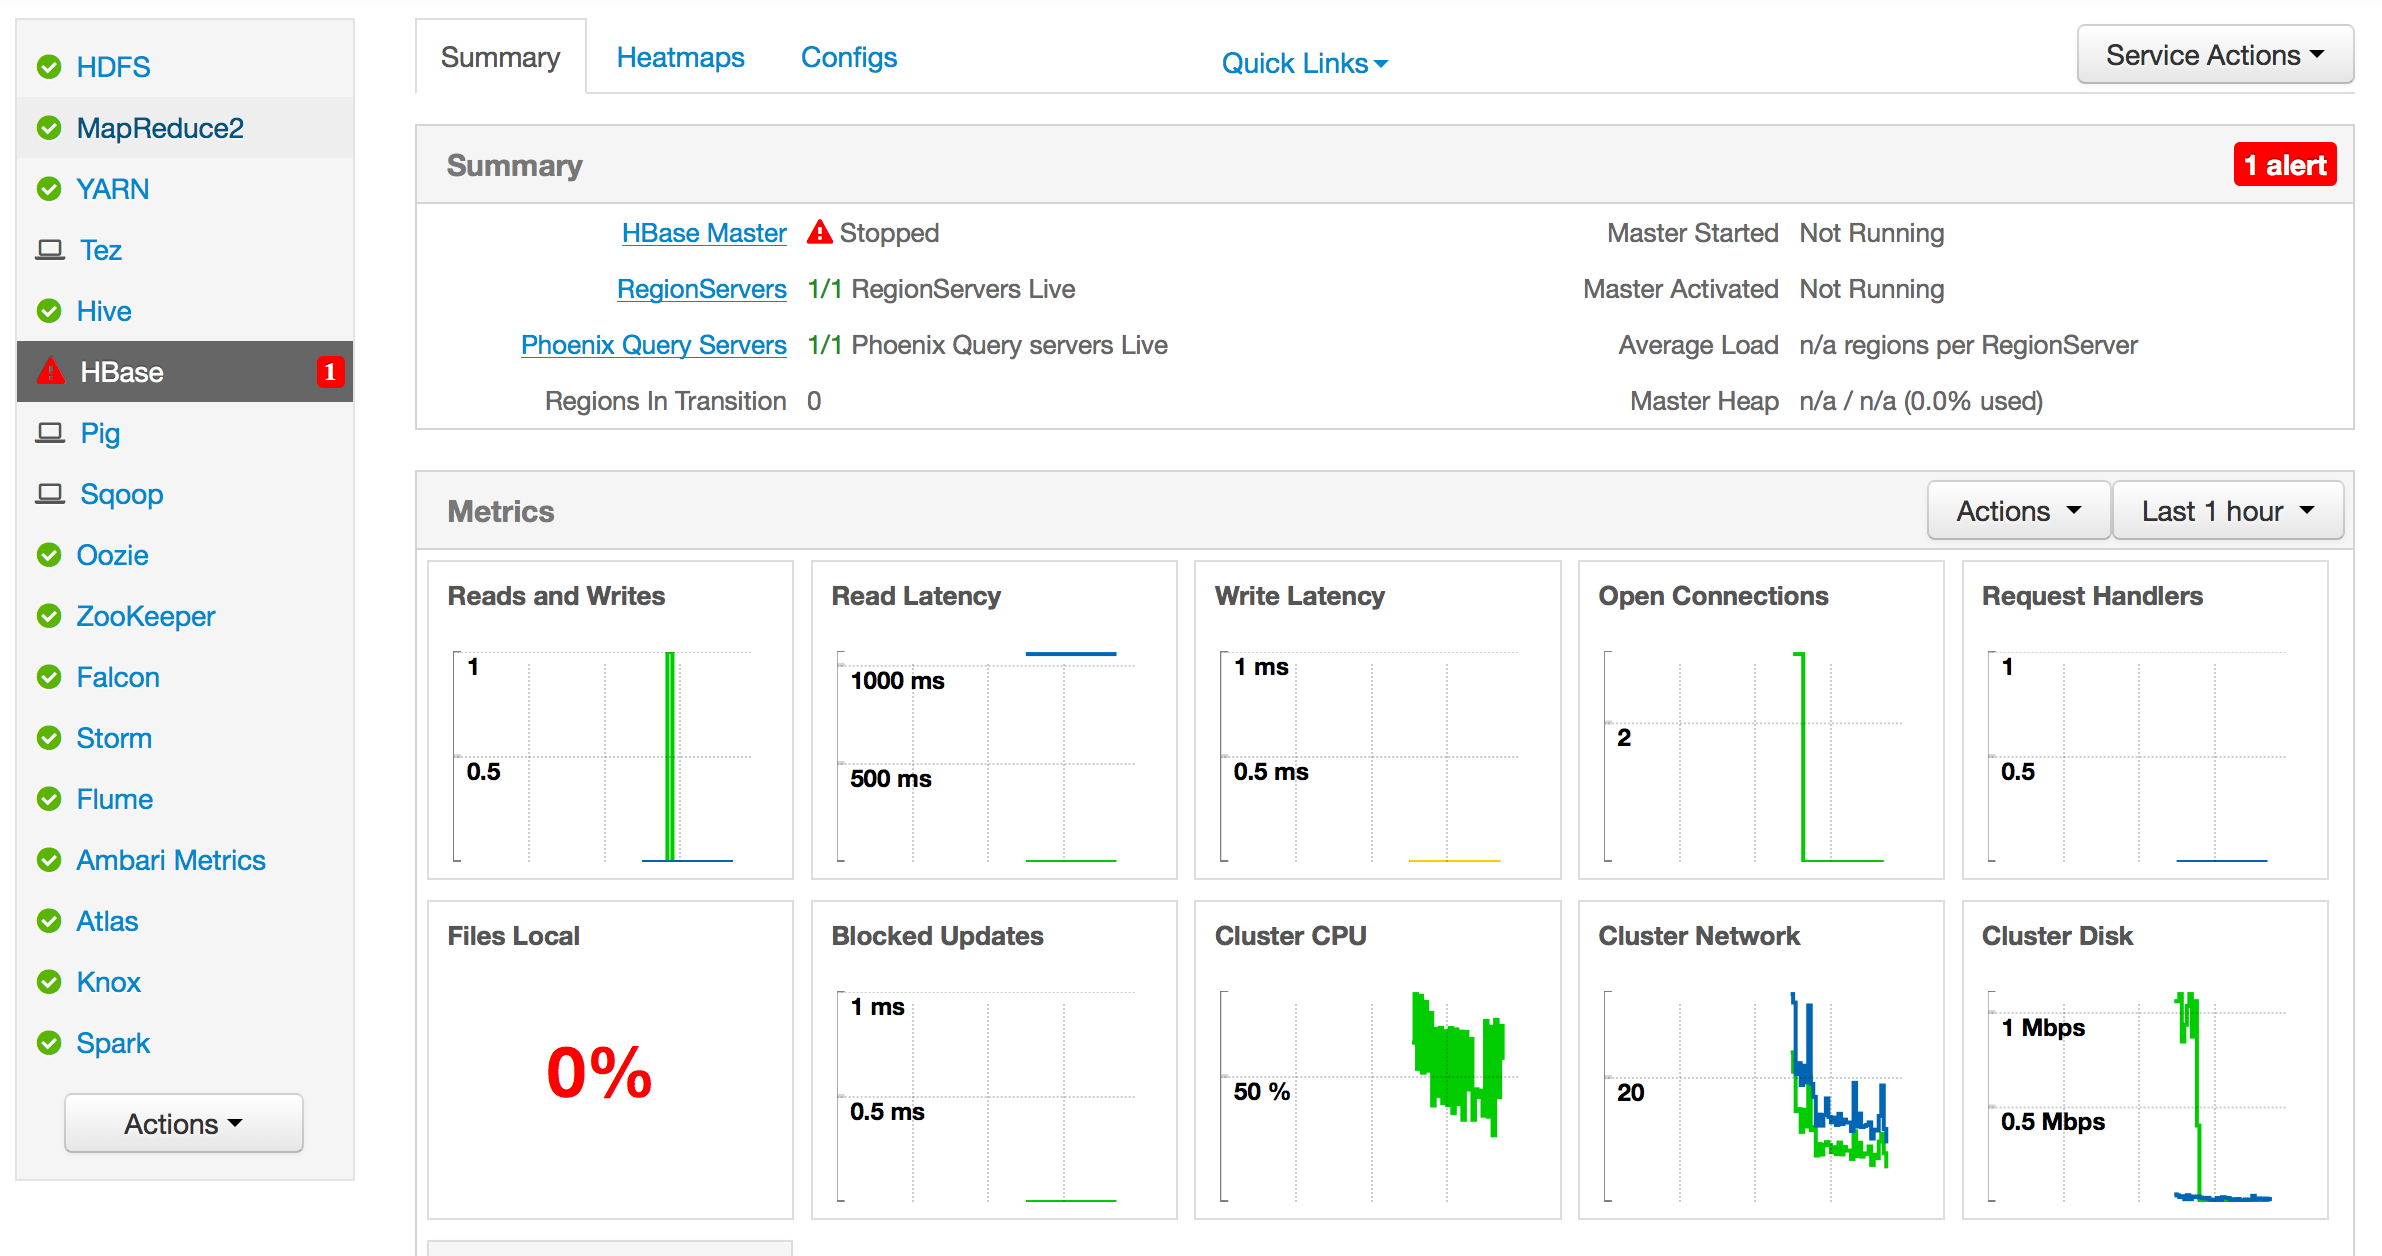This screenshot has width=2382, height=1256.
Task: Open the Metrics Actions dropdown
Action: [x=2018, y=511]
